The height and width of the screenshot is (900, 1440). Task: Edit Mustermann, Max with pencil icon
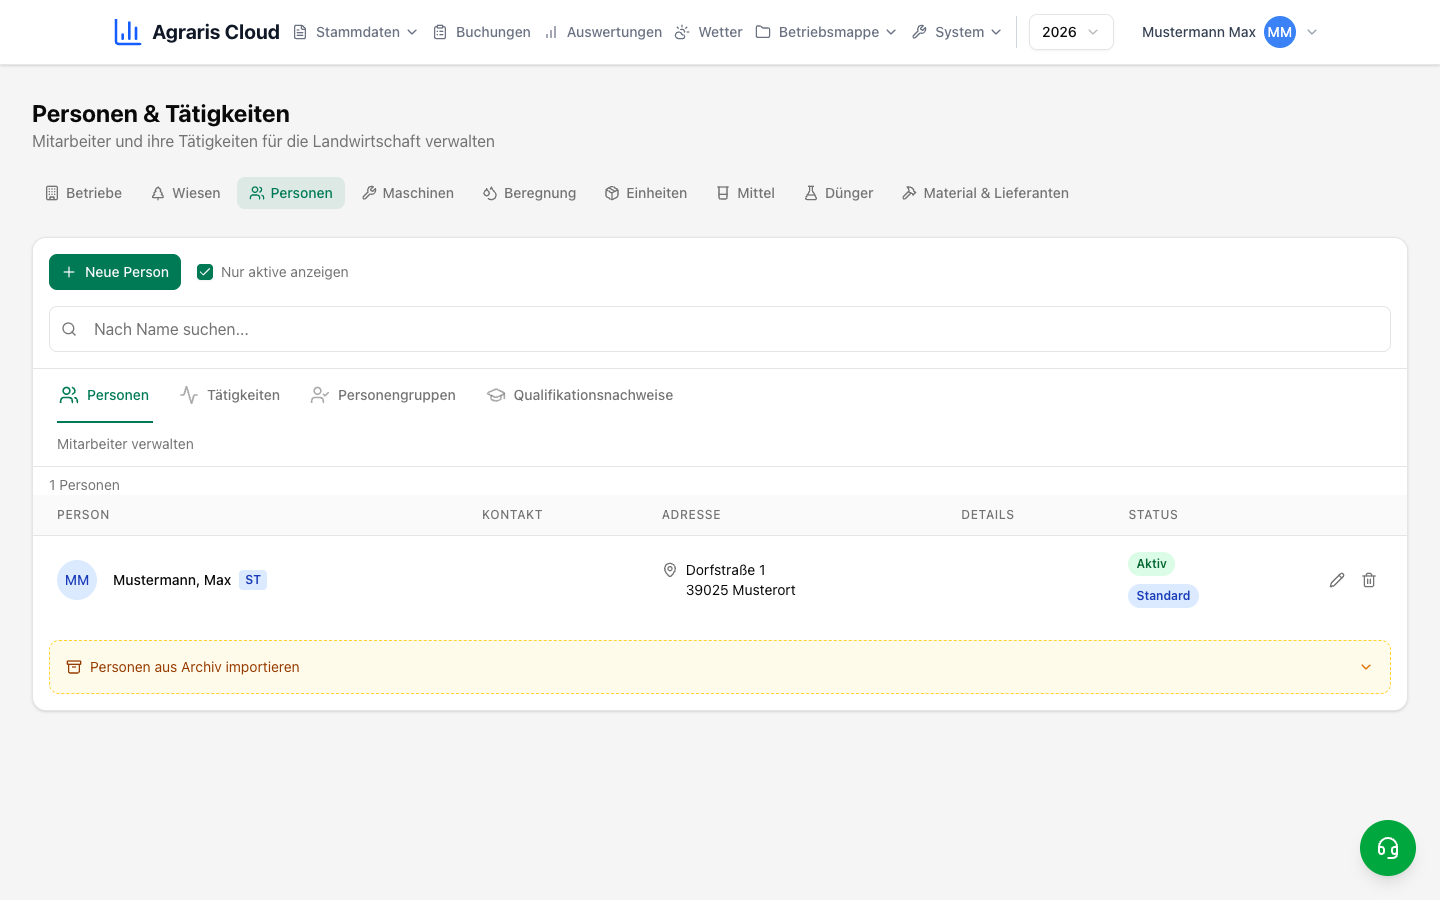pyautogui.click(x=1337, y=580)
